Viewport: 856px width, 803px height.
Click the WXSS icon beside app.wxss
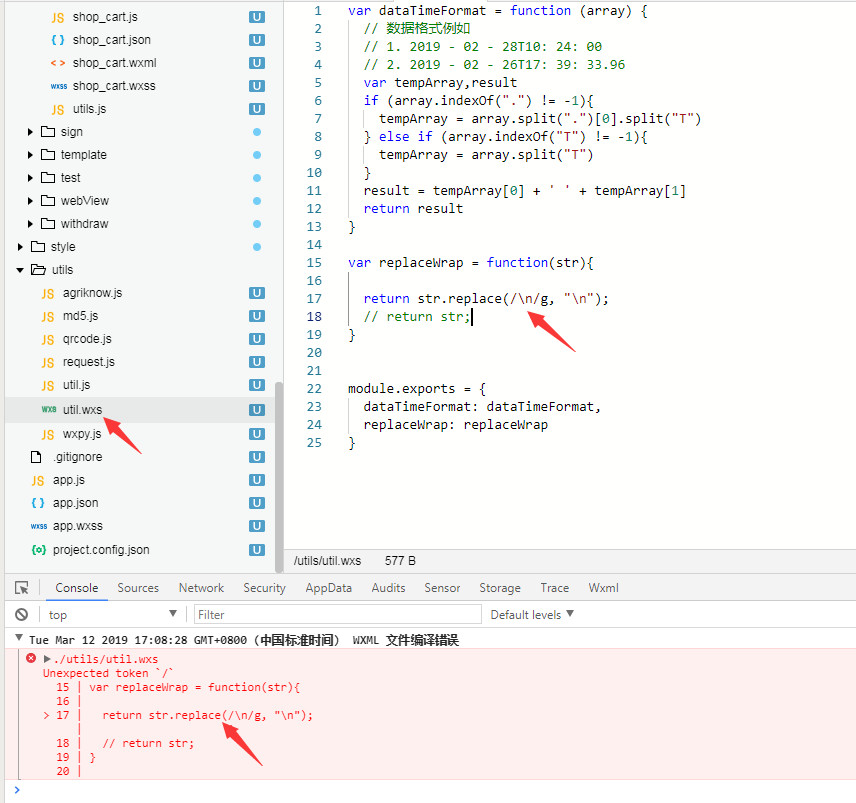(38, 526)
